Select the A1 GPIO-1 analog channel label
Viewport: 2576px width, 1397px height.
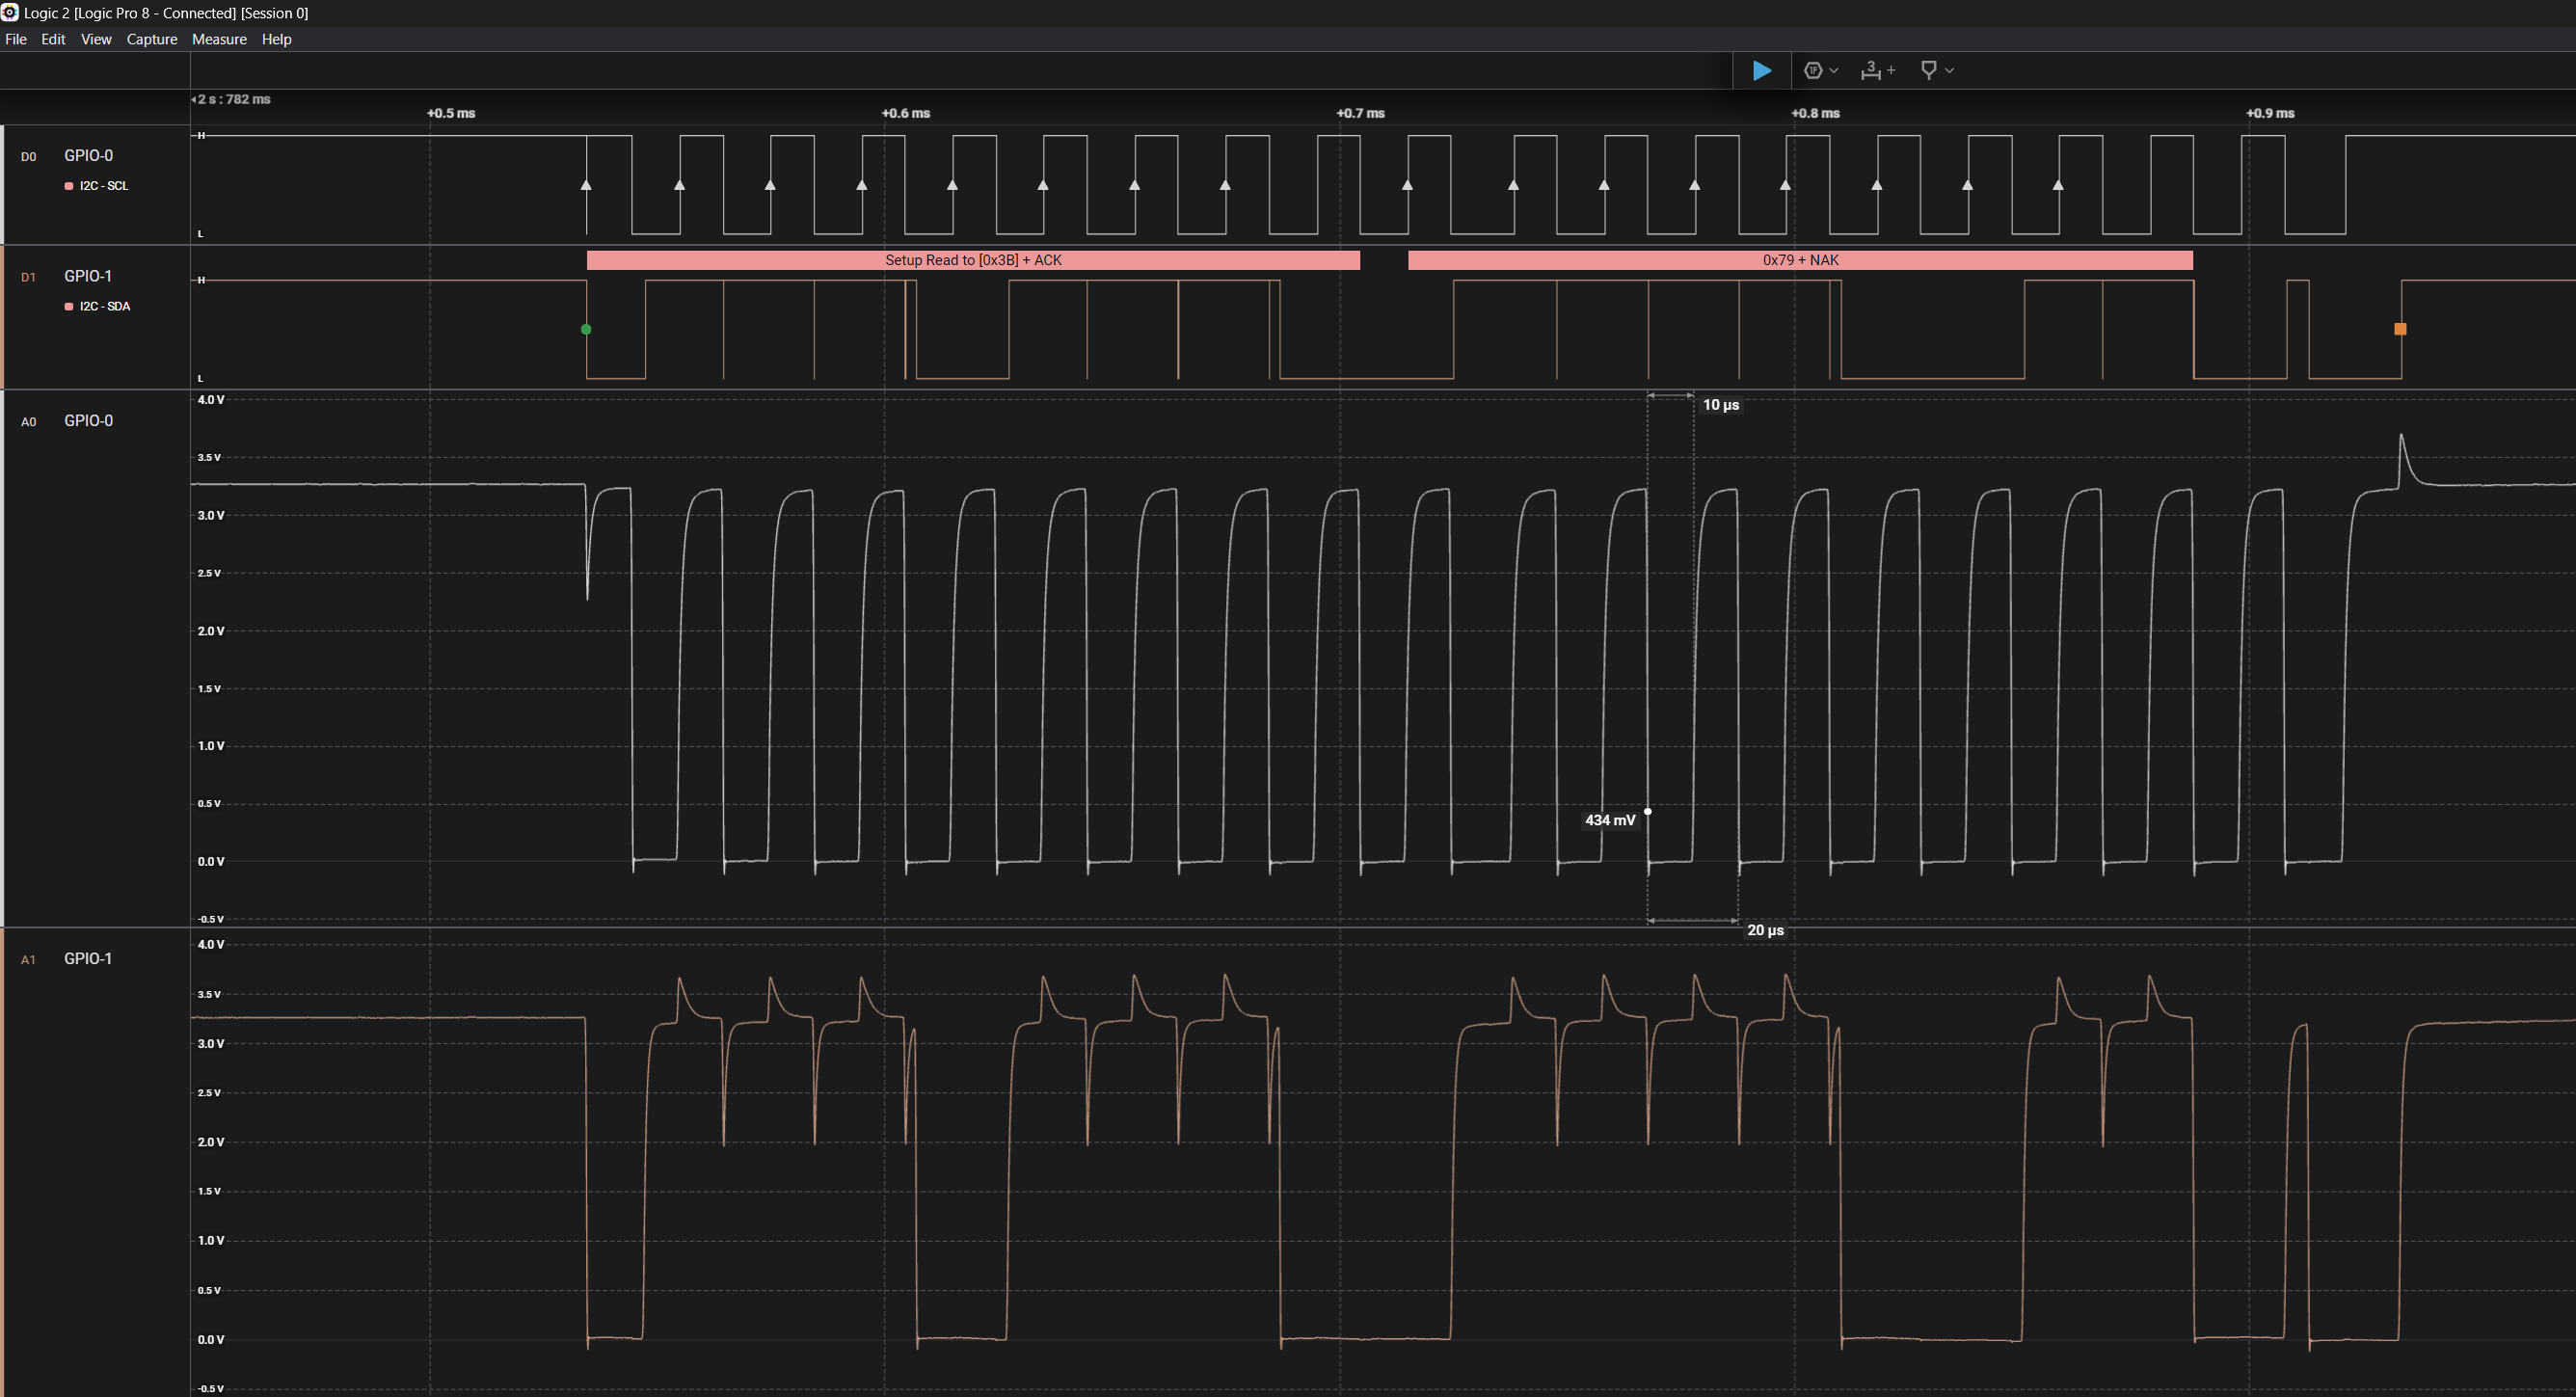(x=88, y=959)
